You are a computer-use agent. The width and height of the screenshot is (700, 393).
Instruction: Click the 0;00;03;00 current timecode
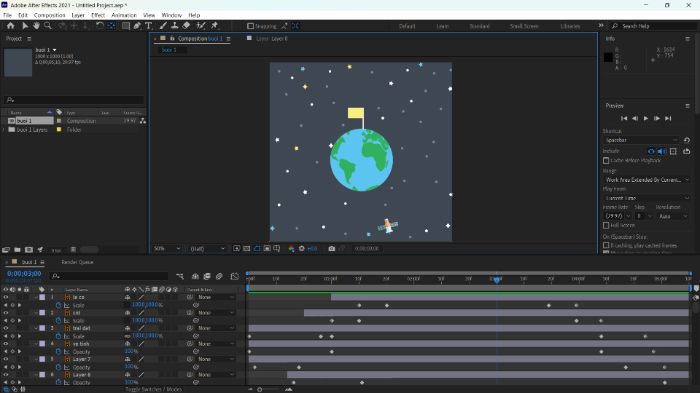[24, 273]
